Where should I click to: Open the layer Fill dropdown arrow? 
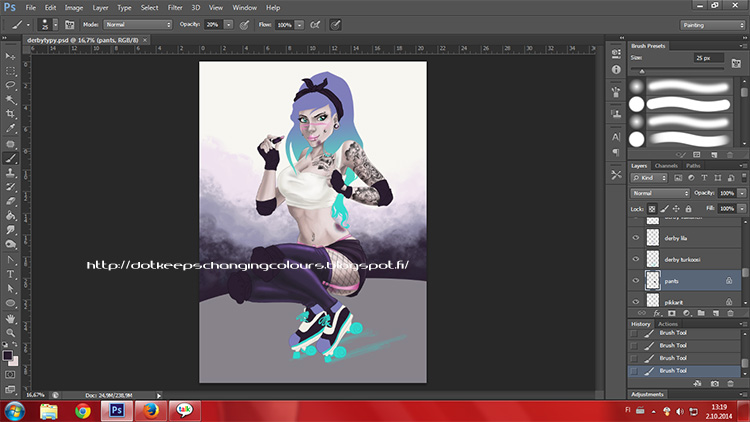pyautogui.click(x=742, y=209)
